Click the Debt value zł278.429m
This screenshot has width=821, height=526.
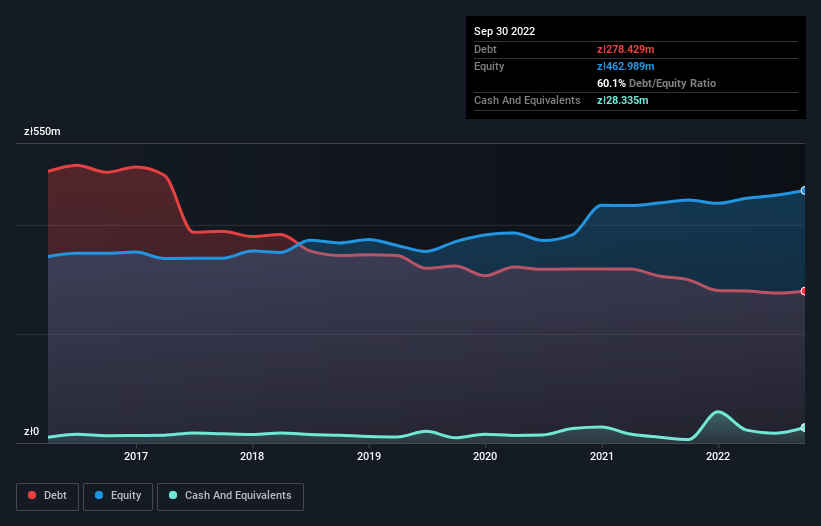pos(626,49)
